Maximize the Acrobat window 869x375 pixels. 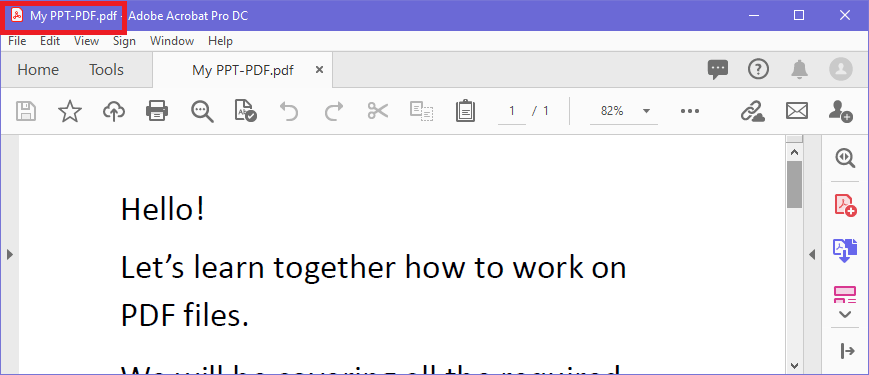click(799, 16)
